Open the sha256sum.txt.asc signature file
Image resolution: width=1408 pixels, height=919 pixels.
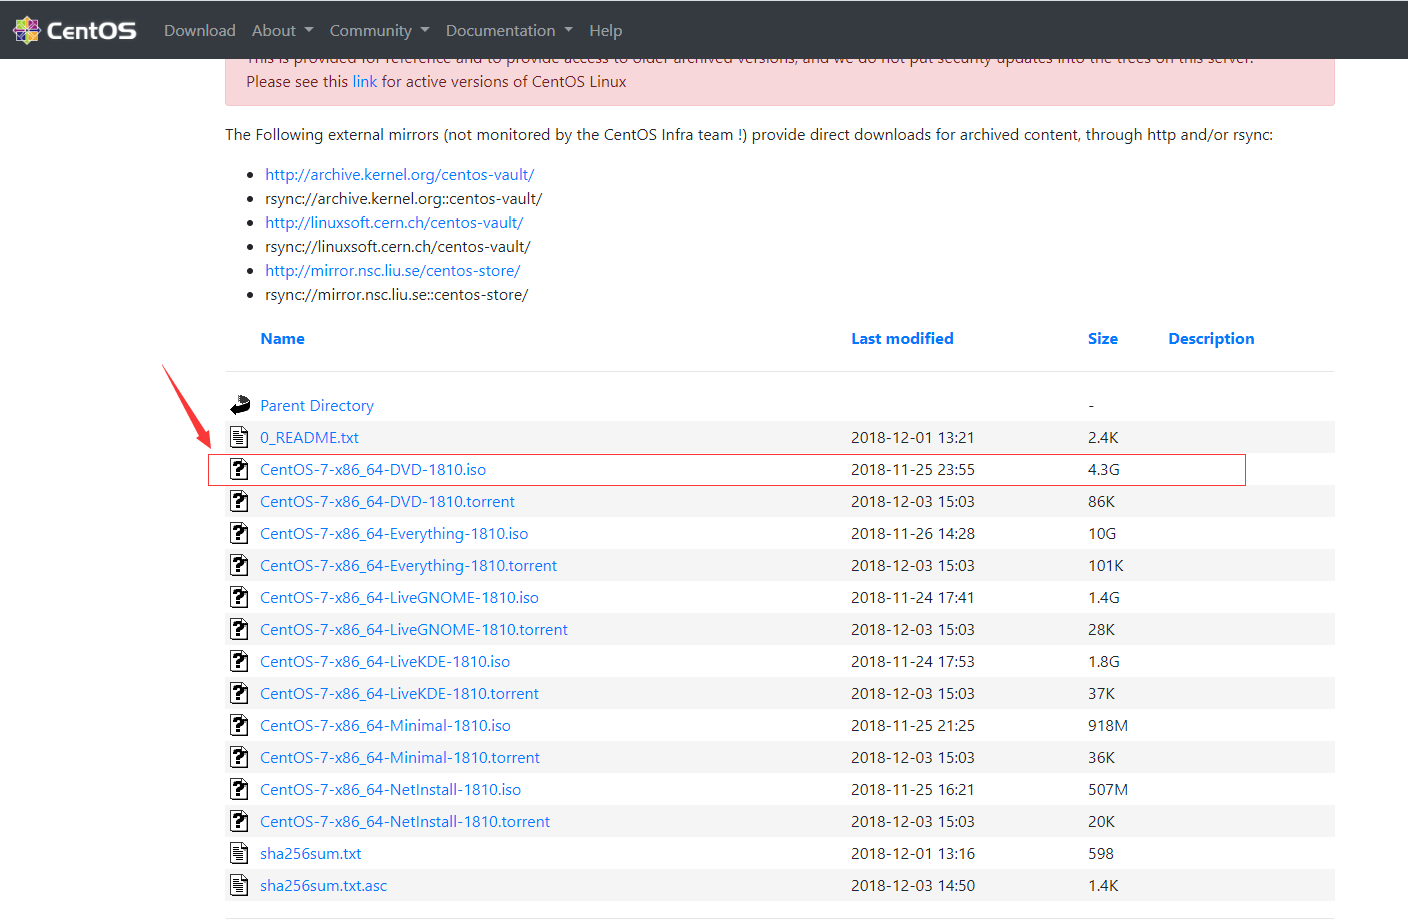323,885
